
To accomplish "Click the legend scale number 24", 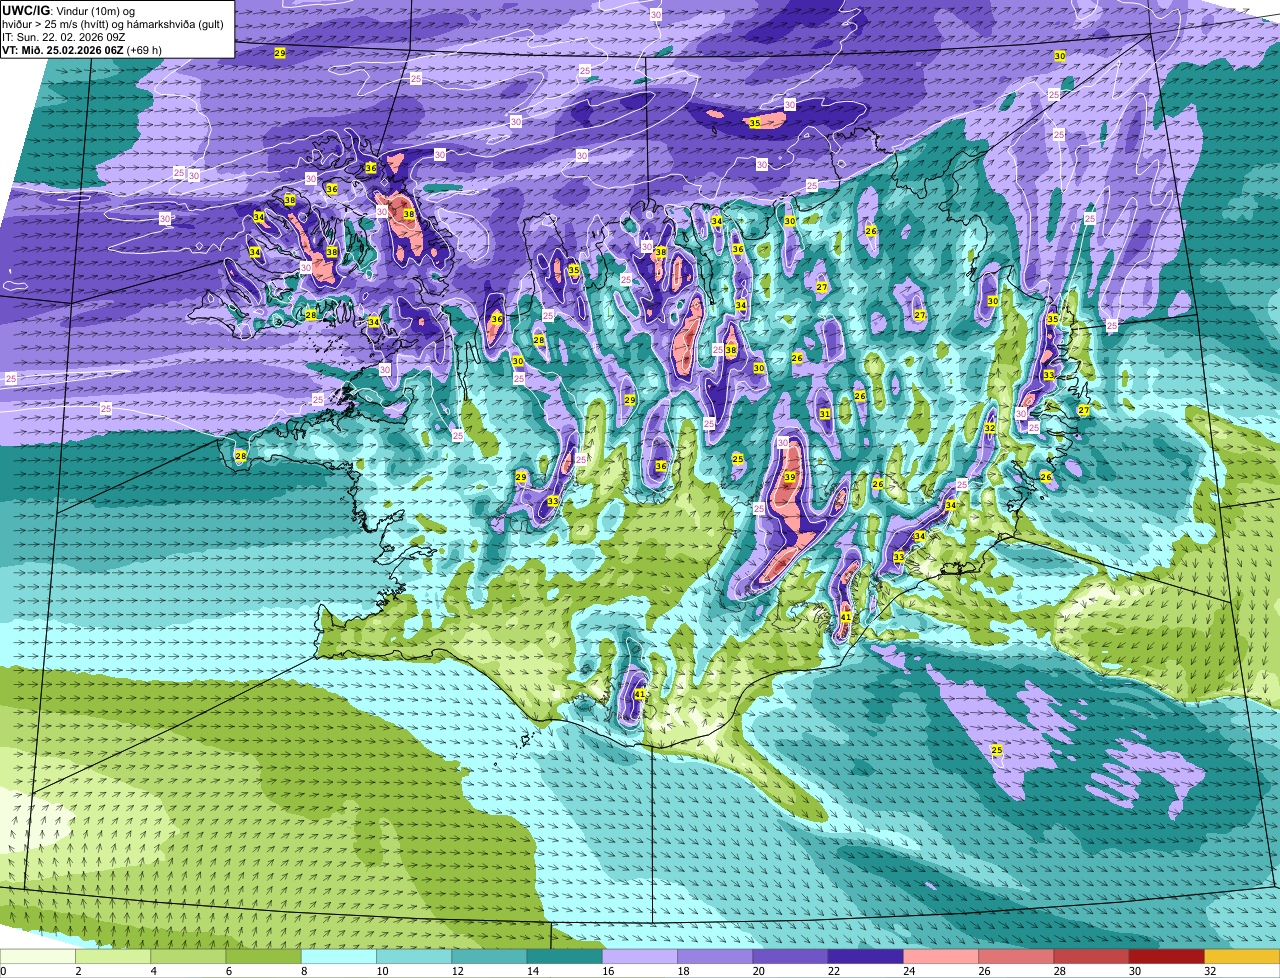I will pyautogui.click(x=909, y=971).
